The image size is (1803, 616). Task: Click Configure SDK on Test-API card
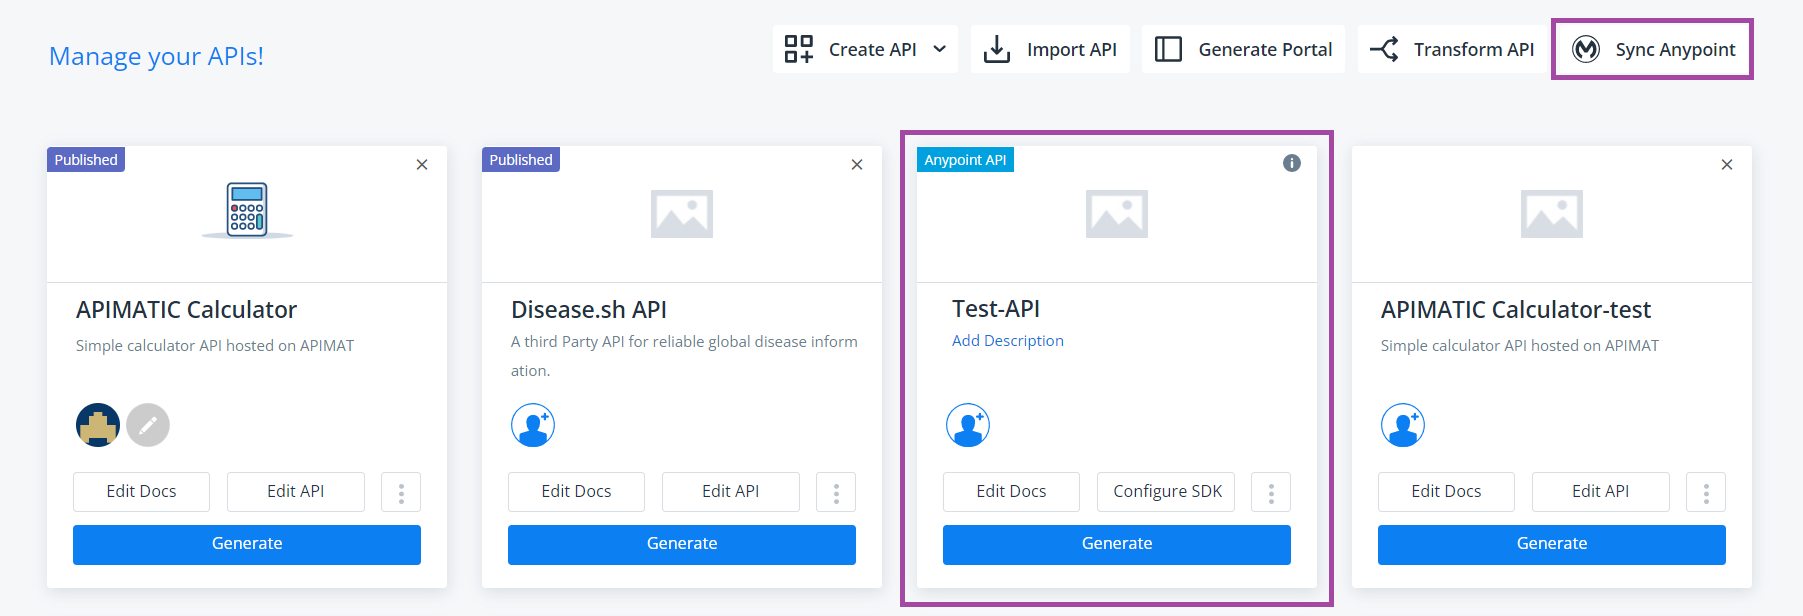(1166, 492)
